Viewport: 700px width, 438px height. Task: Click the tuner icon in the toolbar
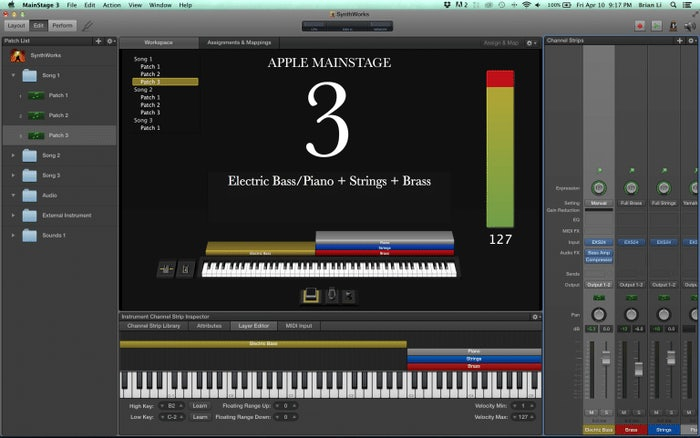88,24
